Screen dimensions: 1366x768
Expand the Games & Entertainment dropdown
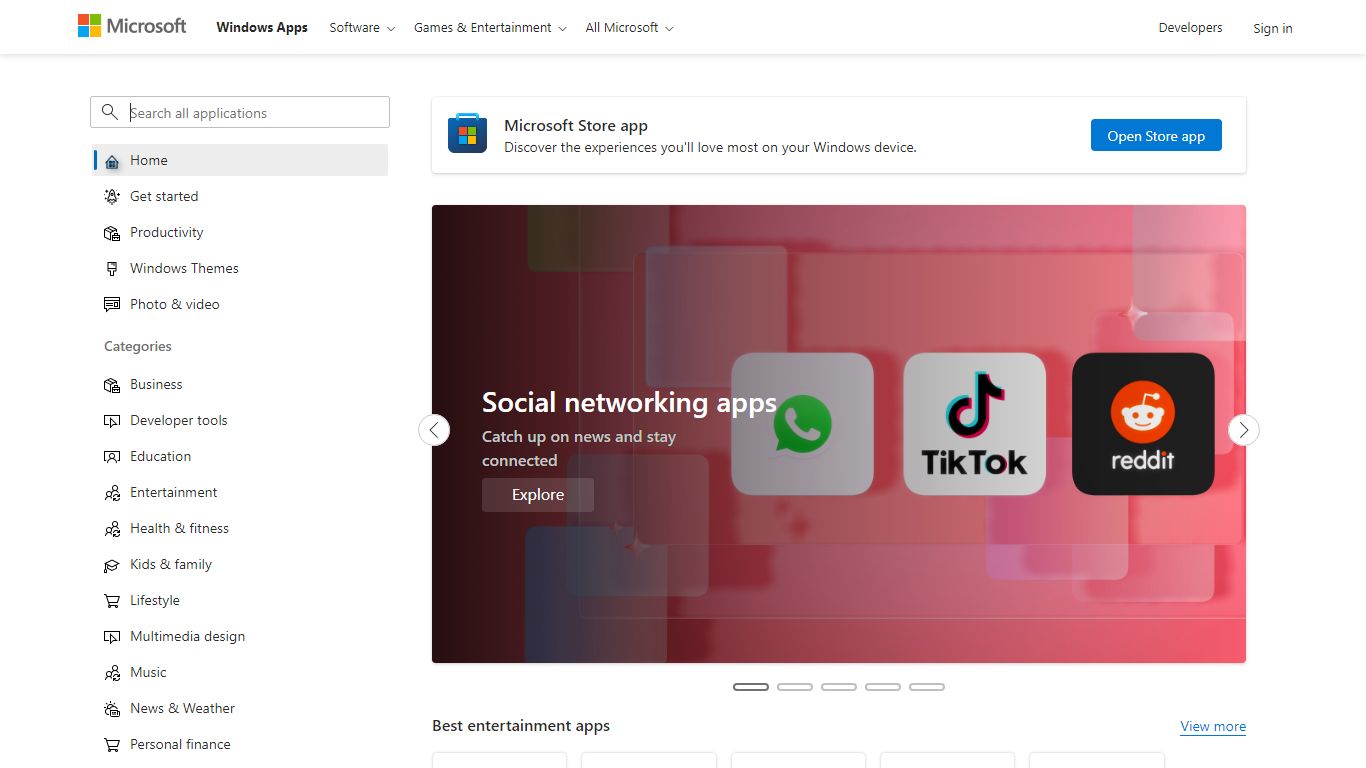[x=490, y=28]
